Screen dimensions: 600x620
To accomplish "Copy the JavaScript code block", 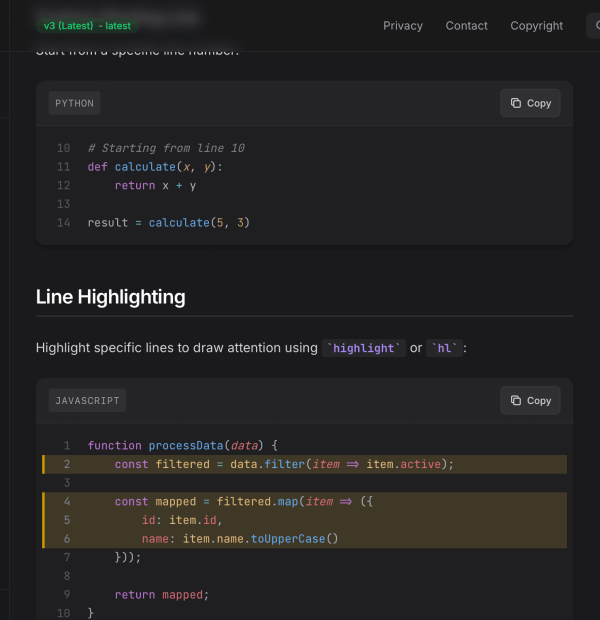I will 530,401.
